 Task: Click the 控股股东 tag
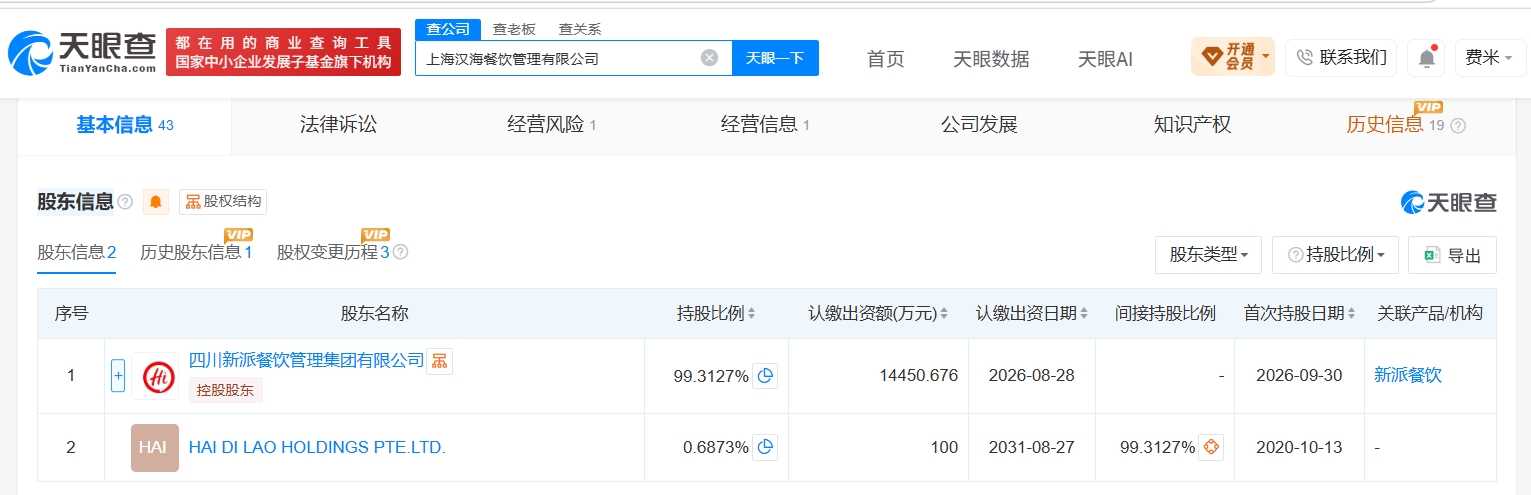226,391
